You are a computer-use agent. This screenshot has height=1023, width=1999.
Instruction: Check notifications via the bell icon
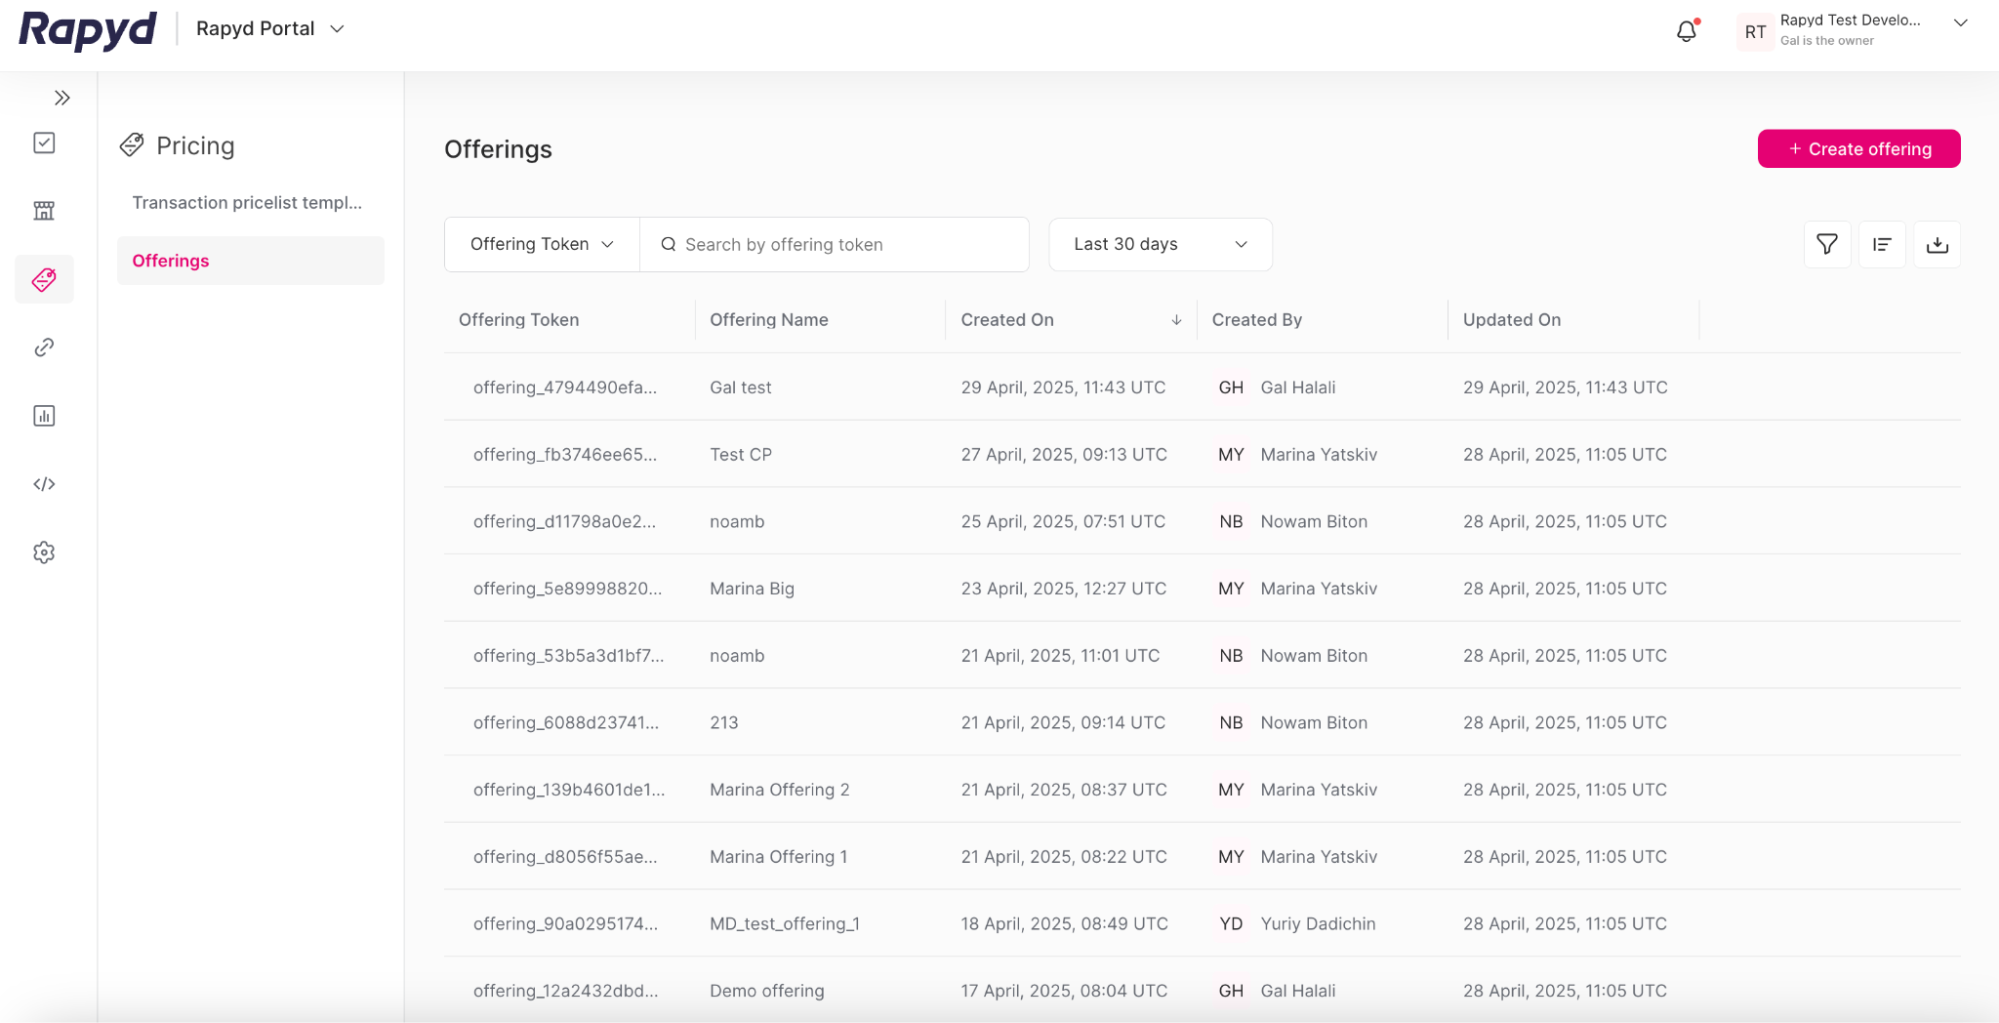1686,30
